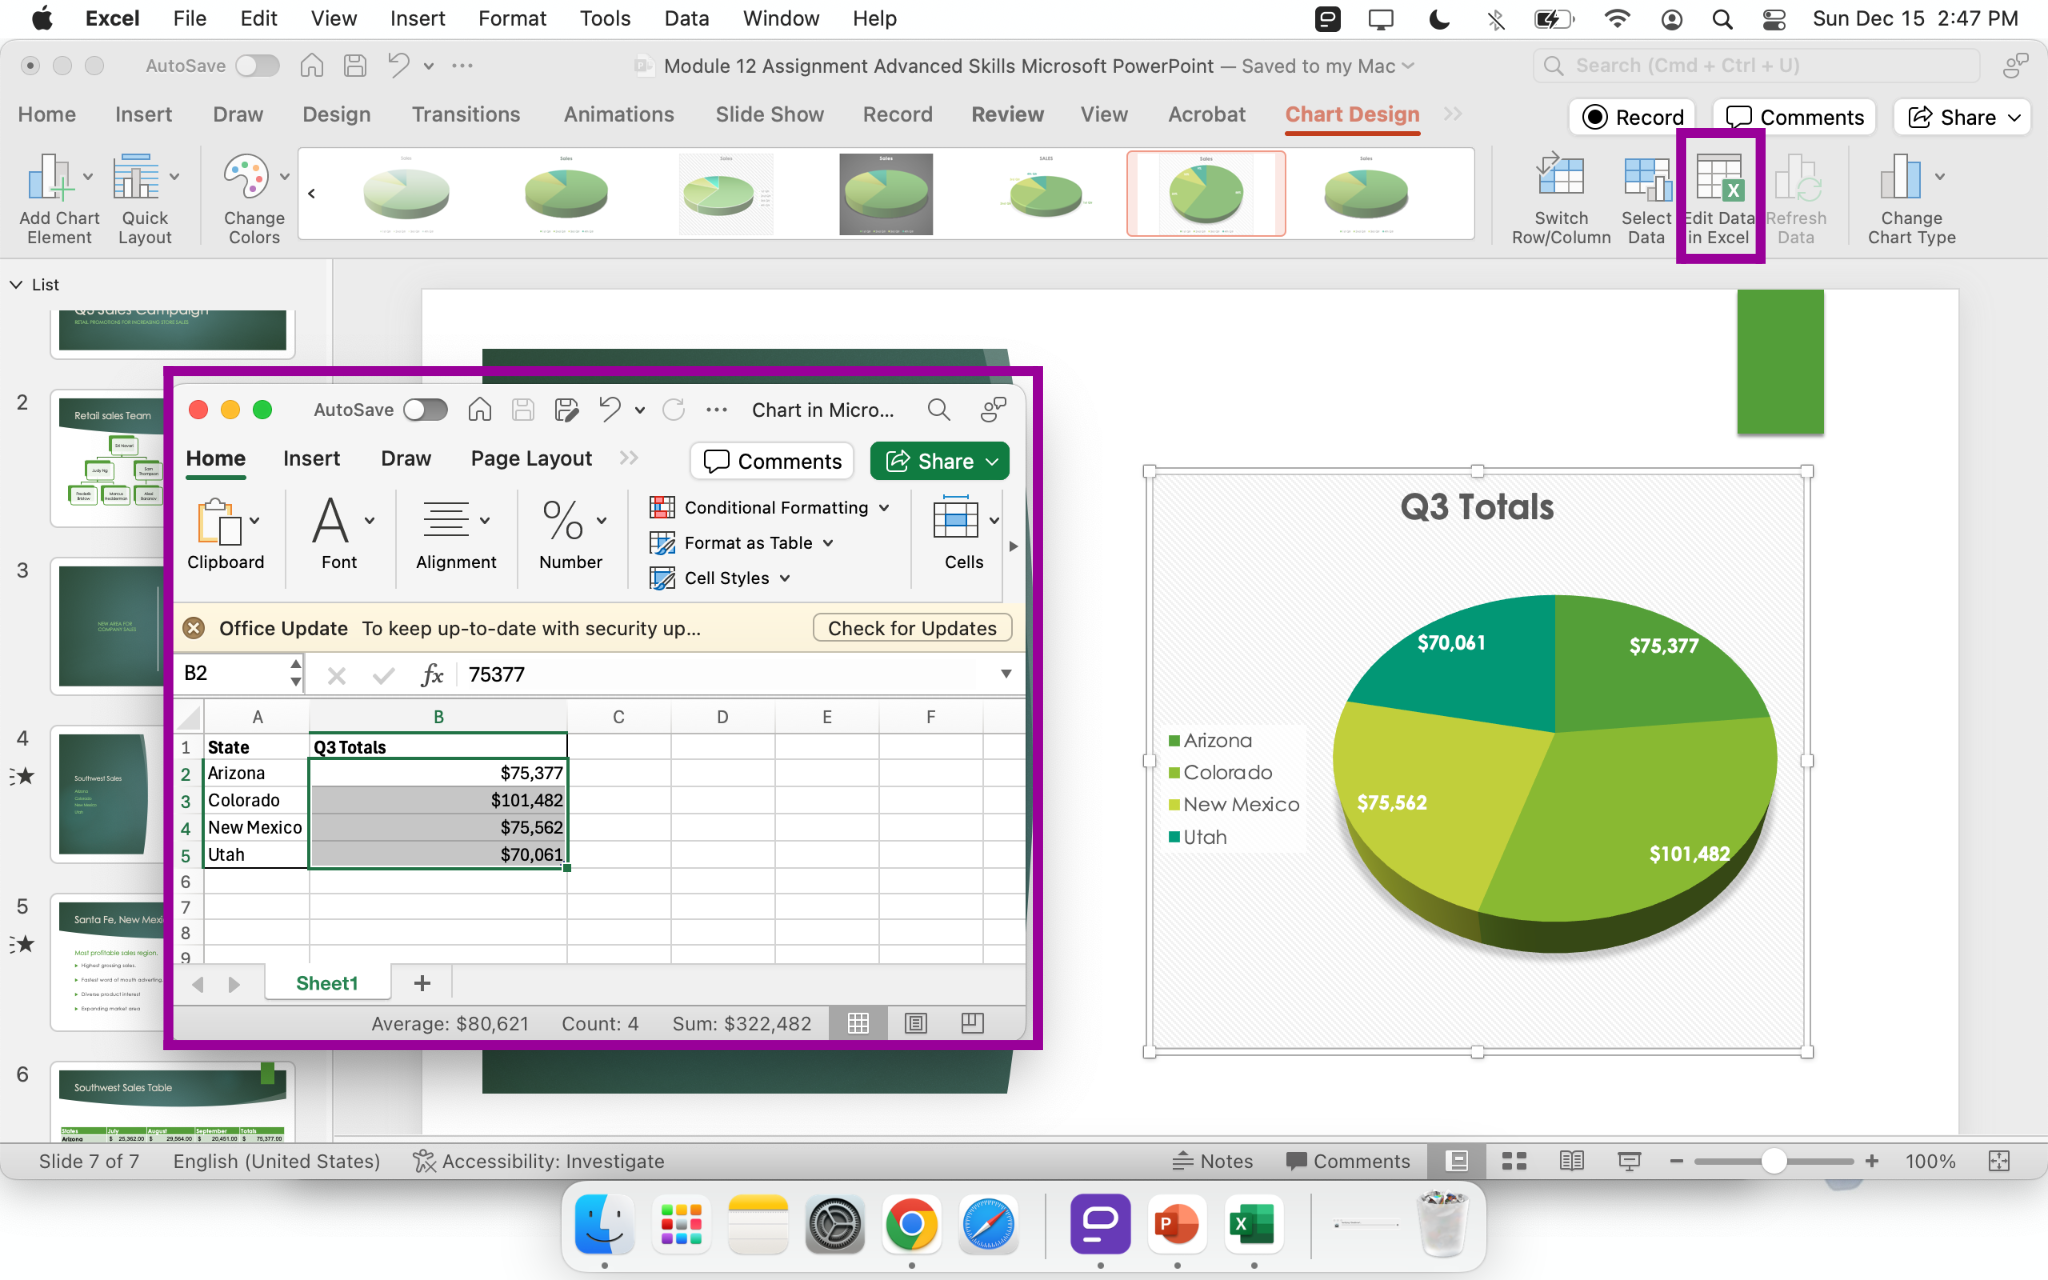Click Select Data icon
2048x1280 pixels.
pos(1647,177)
